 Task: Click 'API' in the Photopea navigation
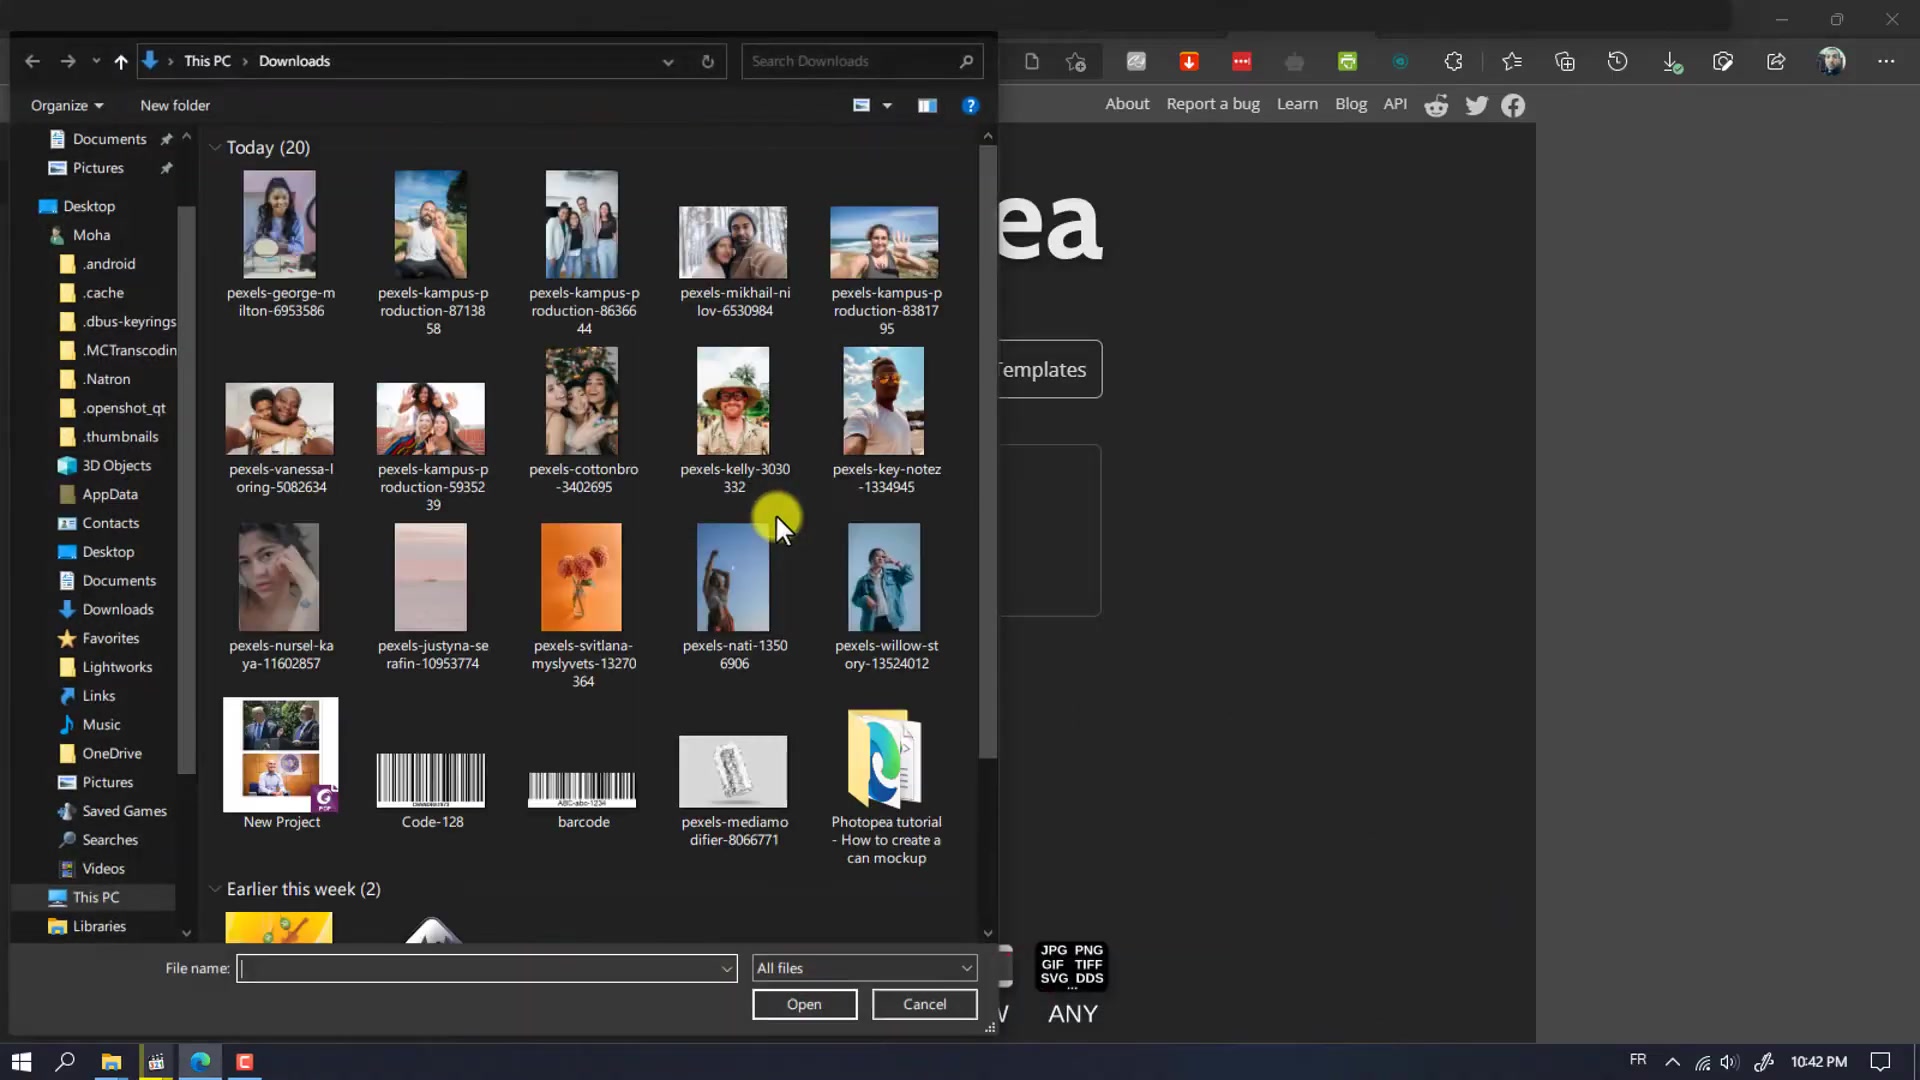1395,103
